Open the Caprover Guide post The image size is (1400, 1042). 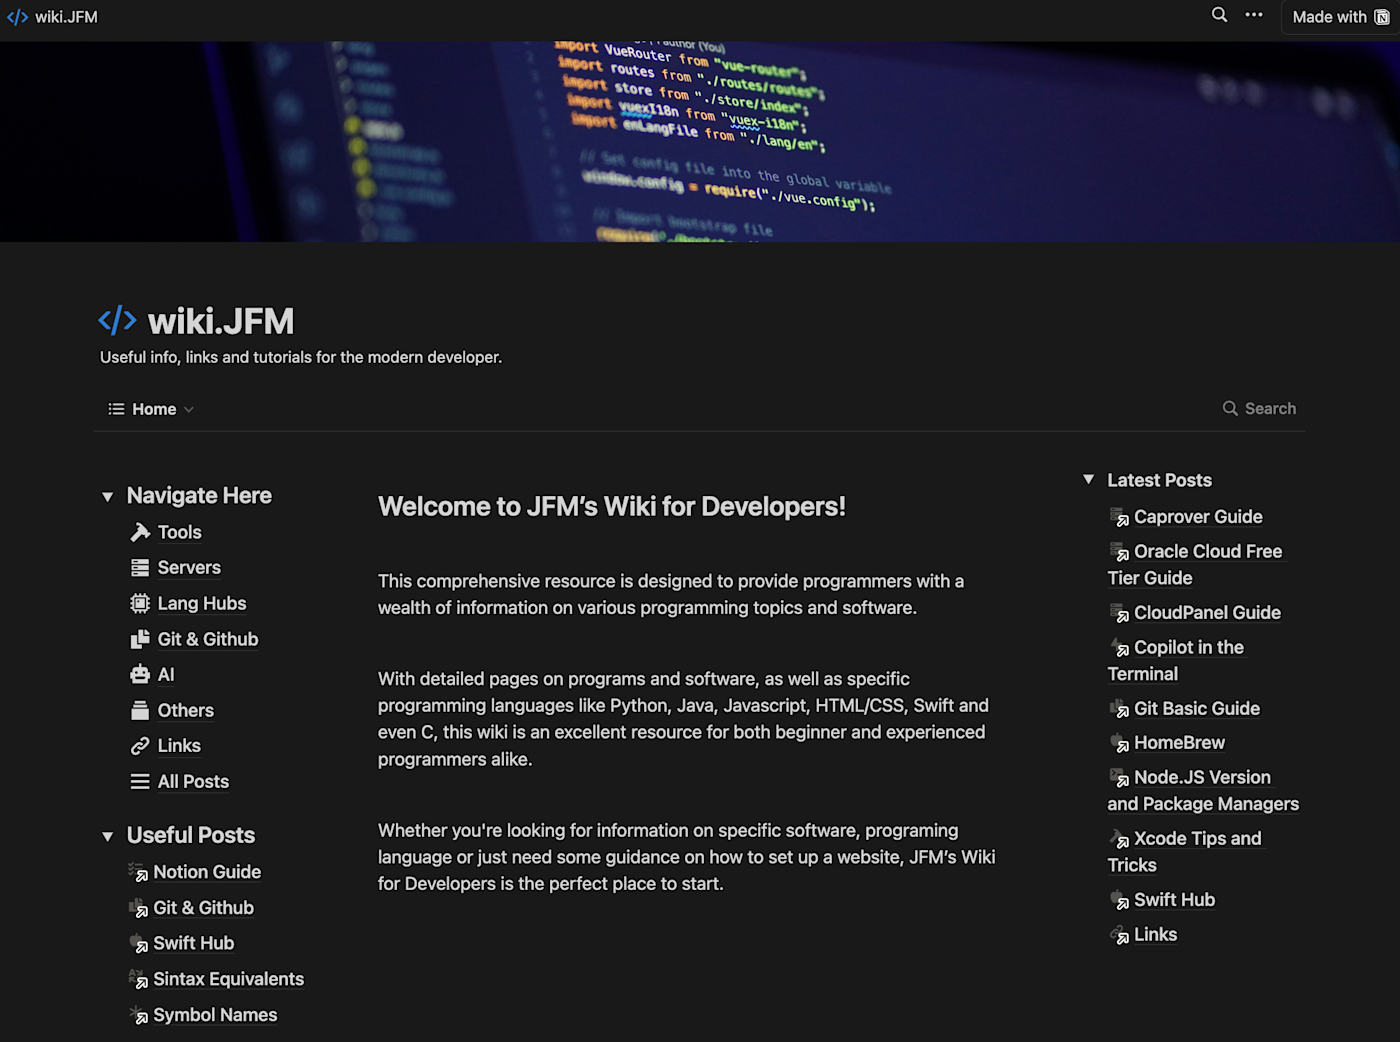coord(1198,517)
